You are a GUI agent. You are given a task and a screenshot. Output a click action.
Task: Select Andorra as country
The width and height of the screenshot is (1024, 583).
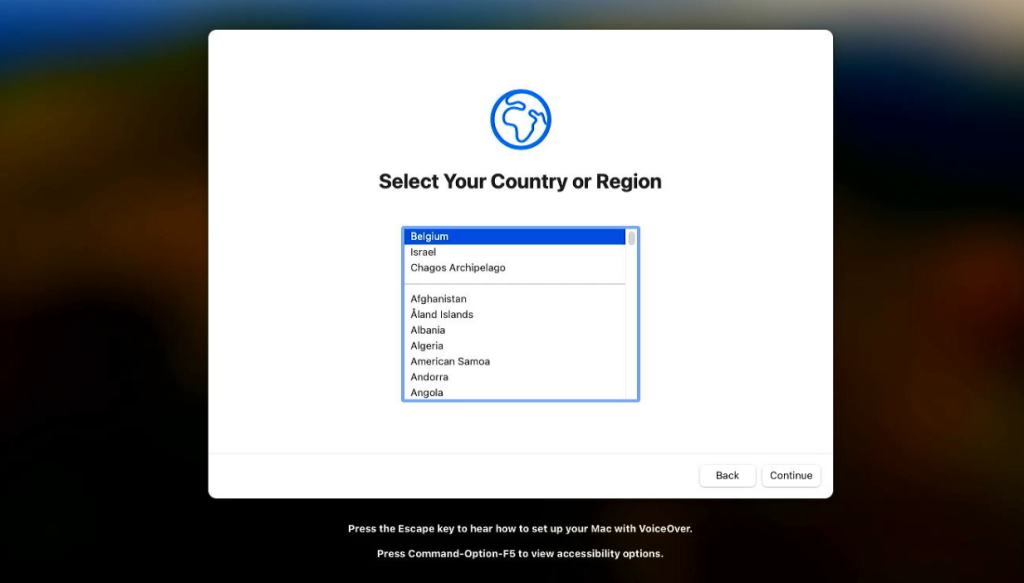point(515,377)
